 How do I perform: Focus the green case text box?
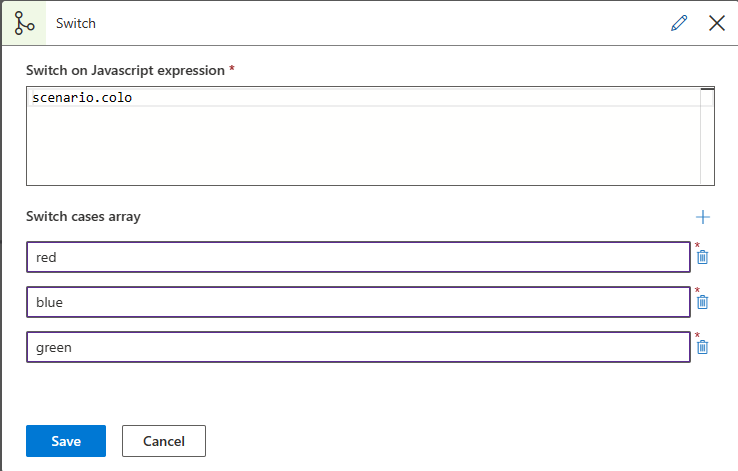(x=358, y=347)
